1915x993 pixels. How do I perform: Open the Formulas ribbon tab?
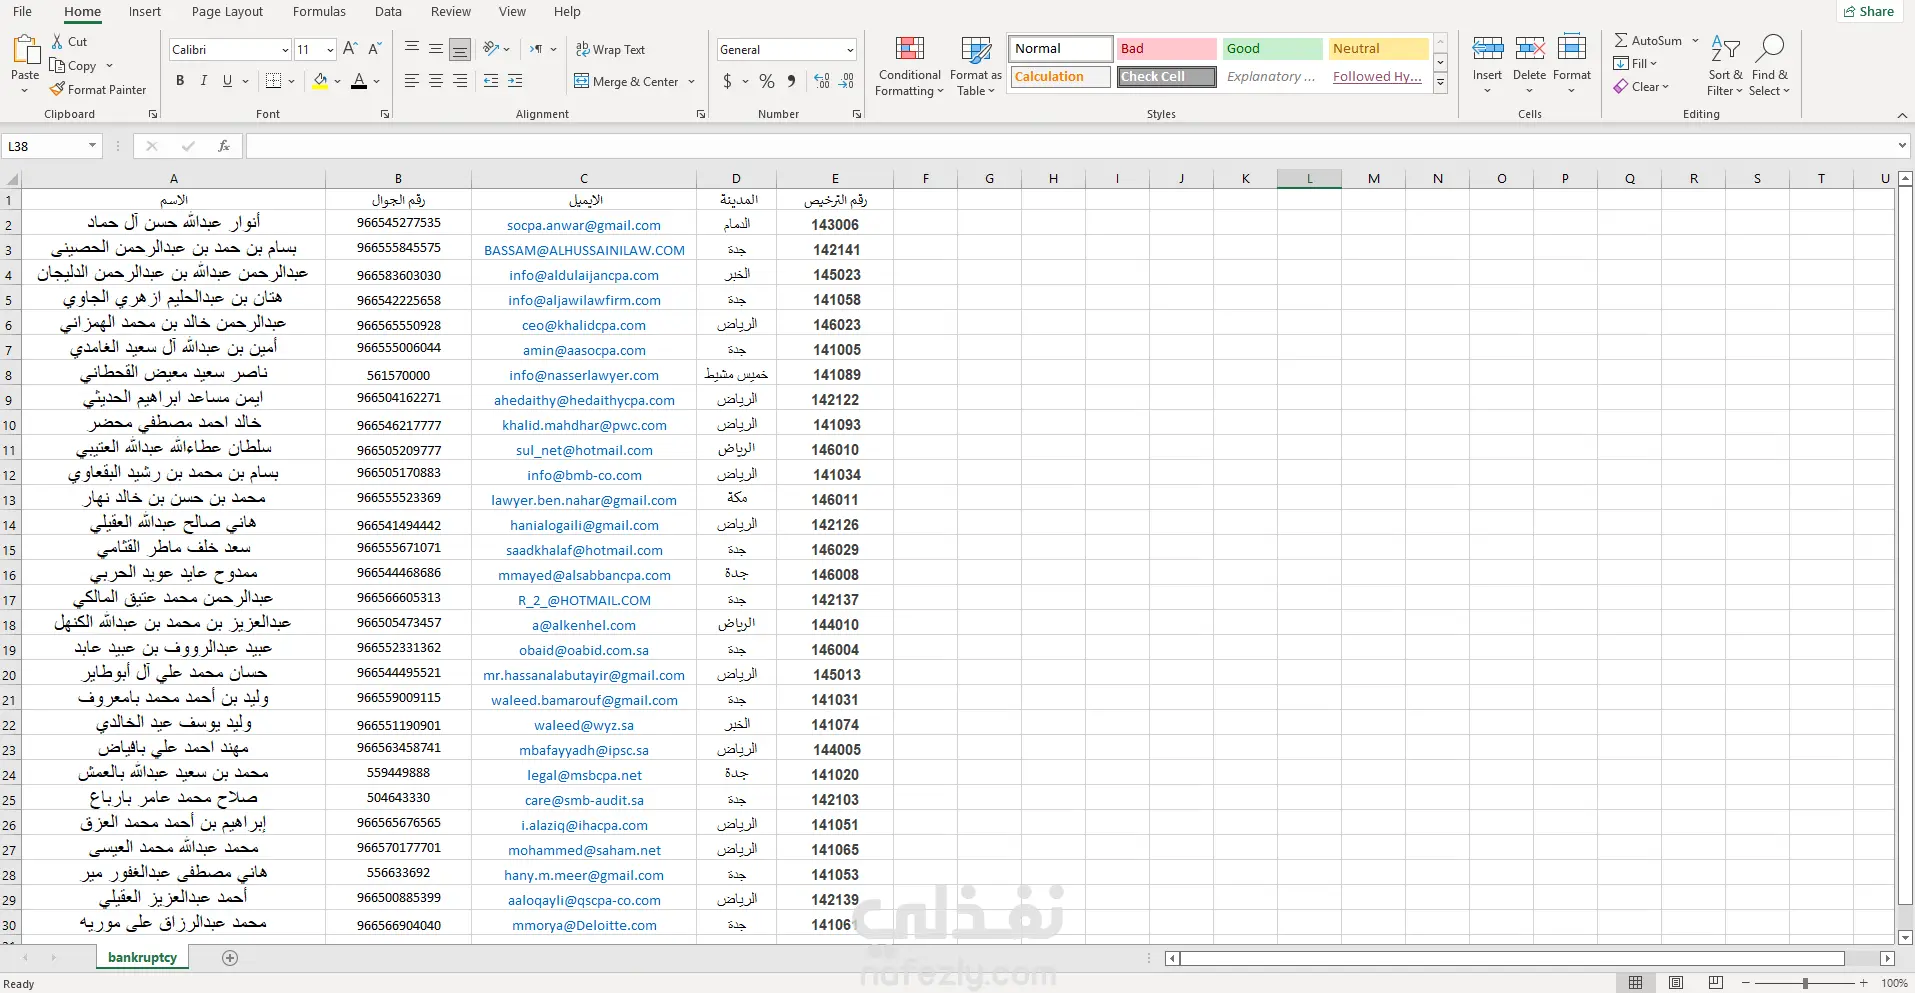pyautogui.click(x=319, y=12)
